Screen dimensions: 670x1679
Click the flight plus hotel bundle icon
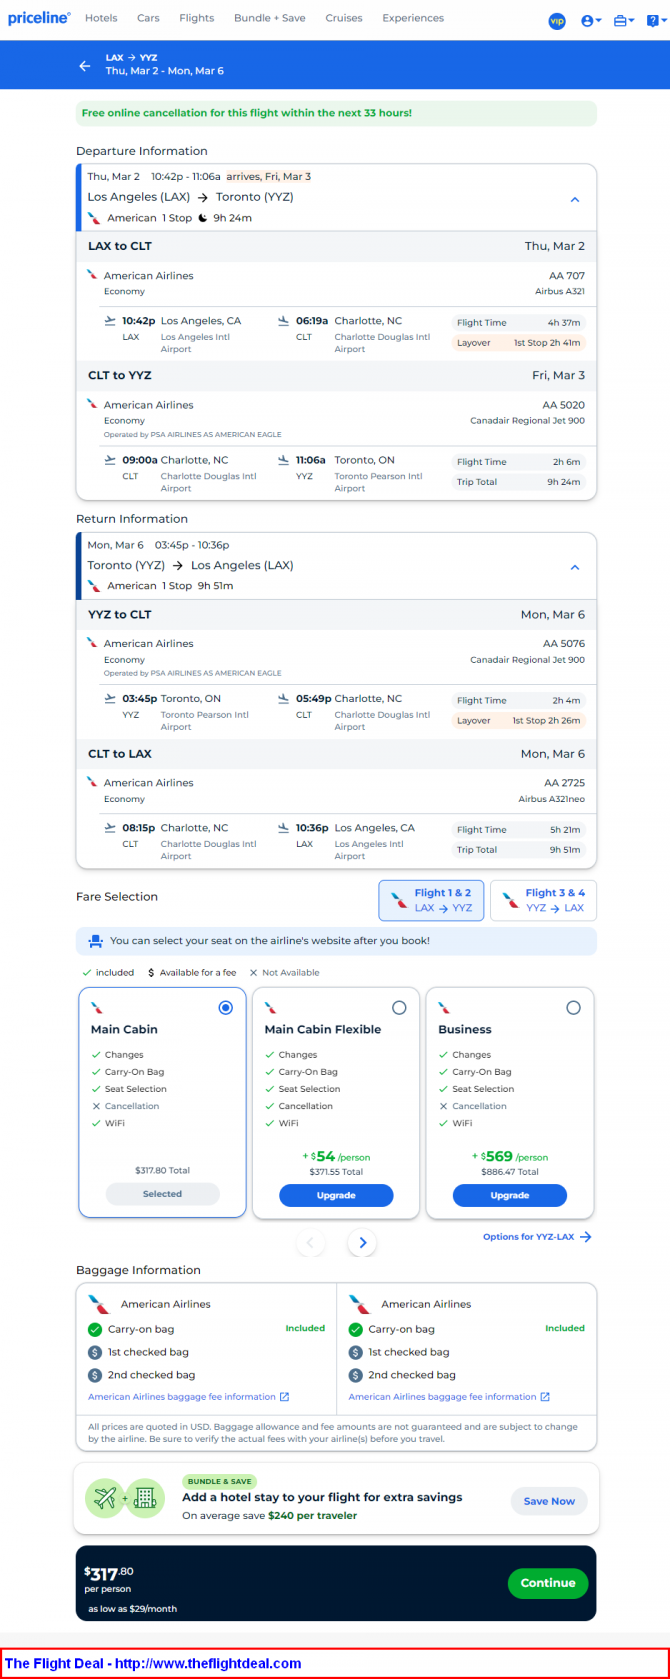pyautogui.click(x=125, y=1498)
